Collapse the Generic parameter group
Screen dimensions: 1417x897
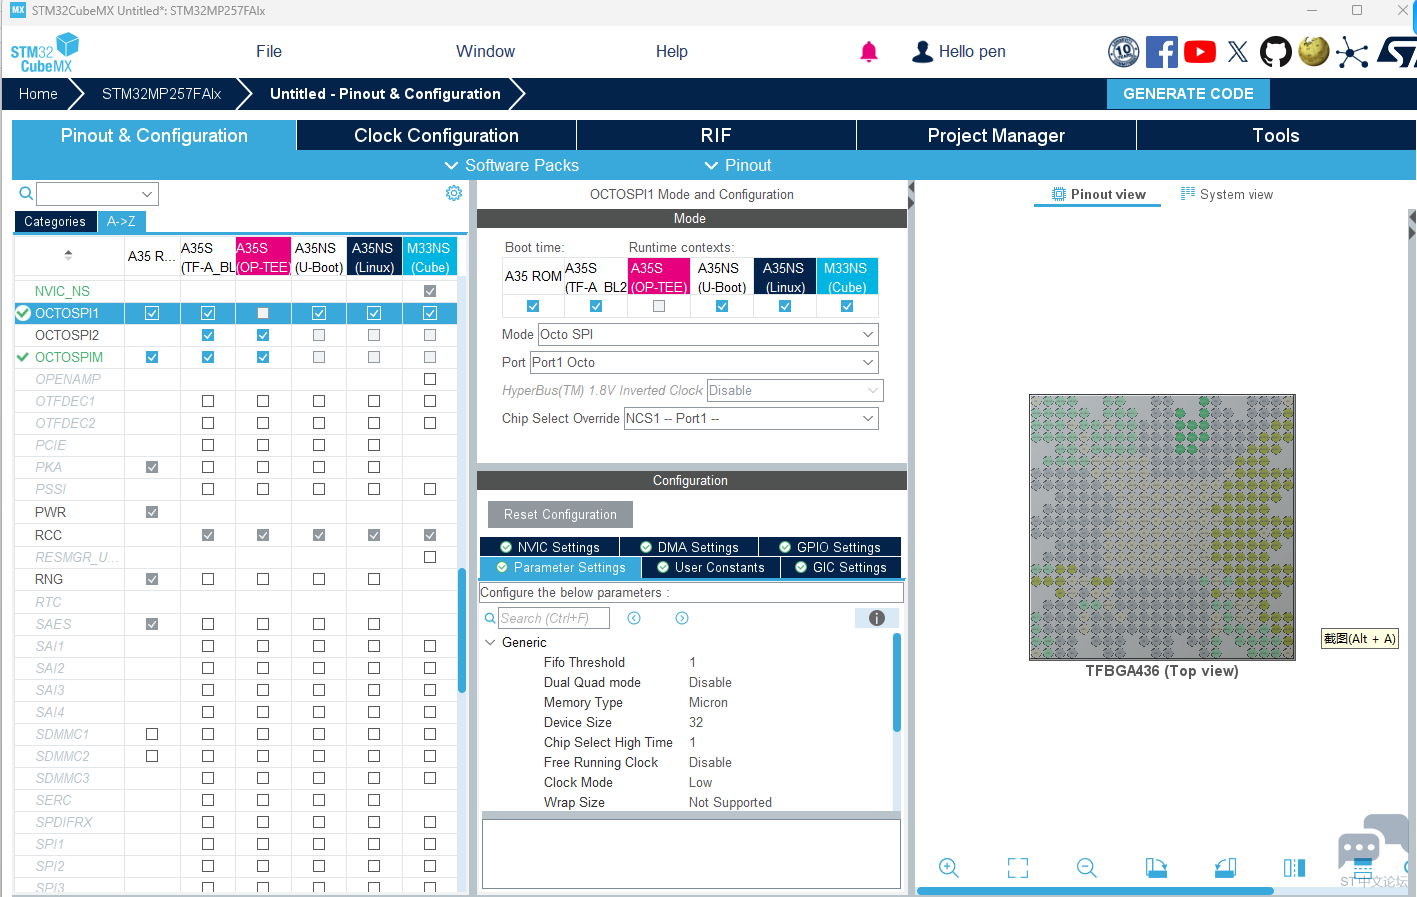(x=490, y=642)
